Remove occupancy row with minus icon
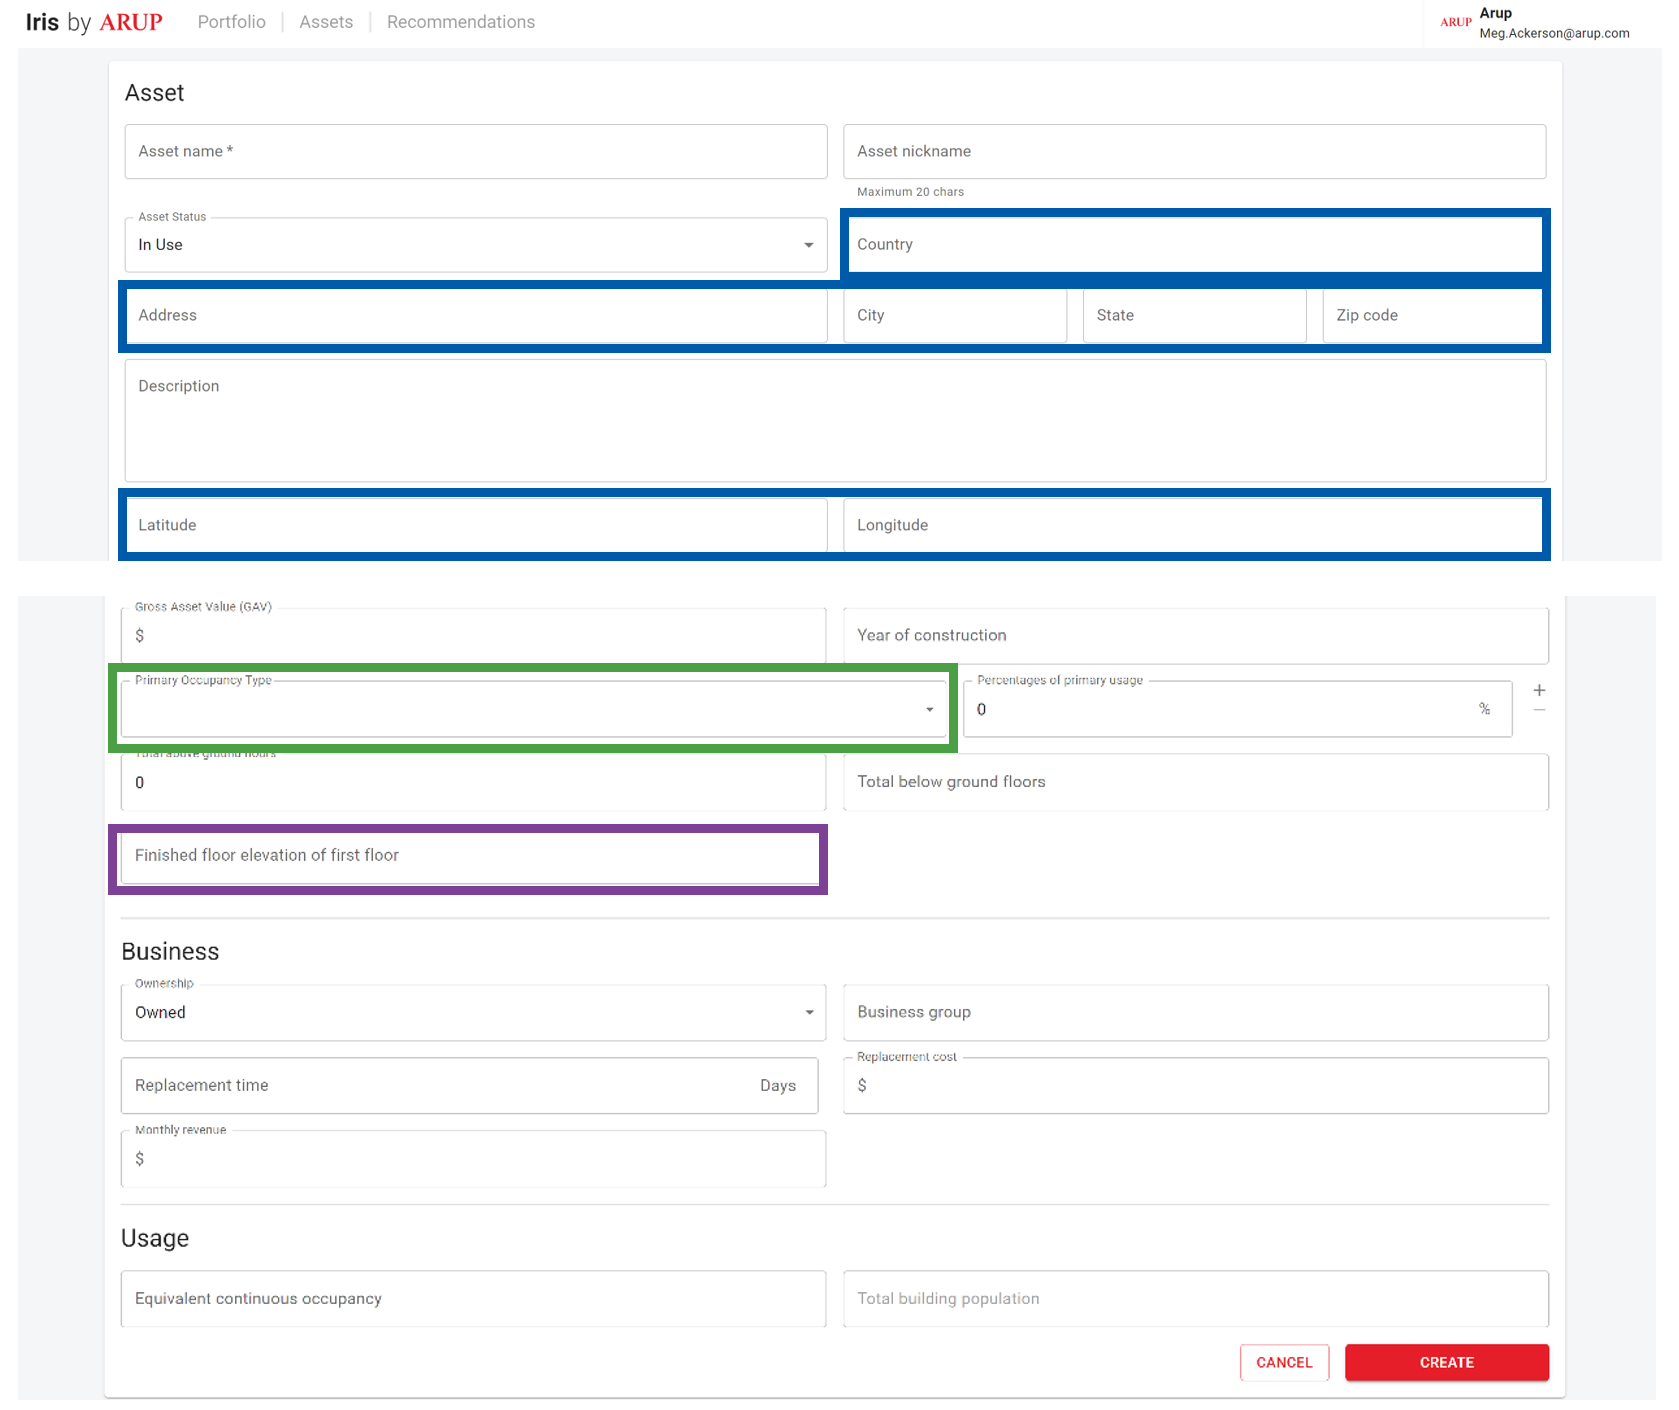Screen dimensions: 1679x1410 1539,711
